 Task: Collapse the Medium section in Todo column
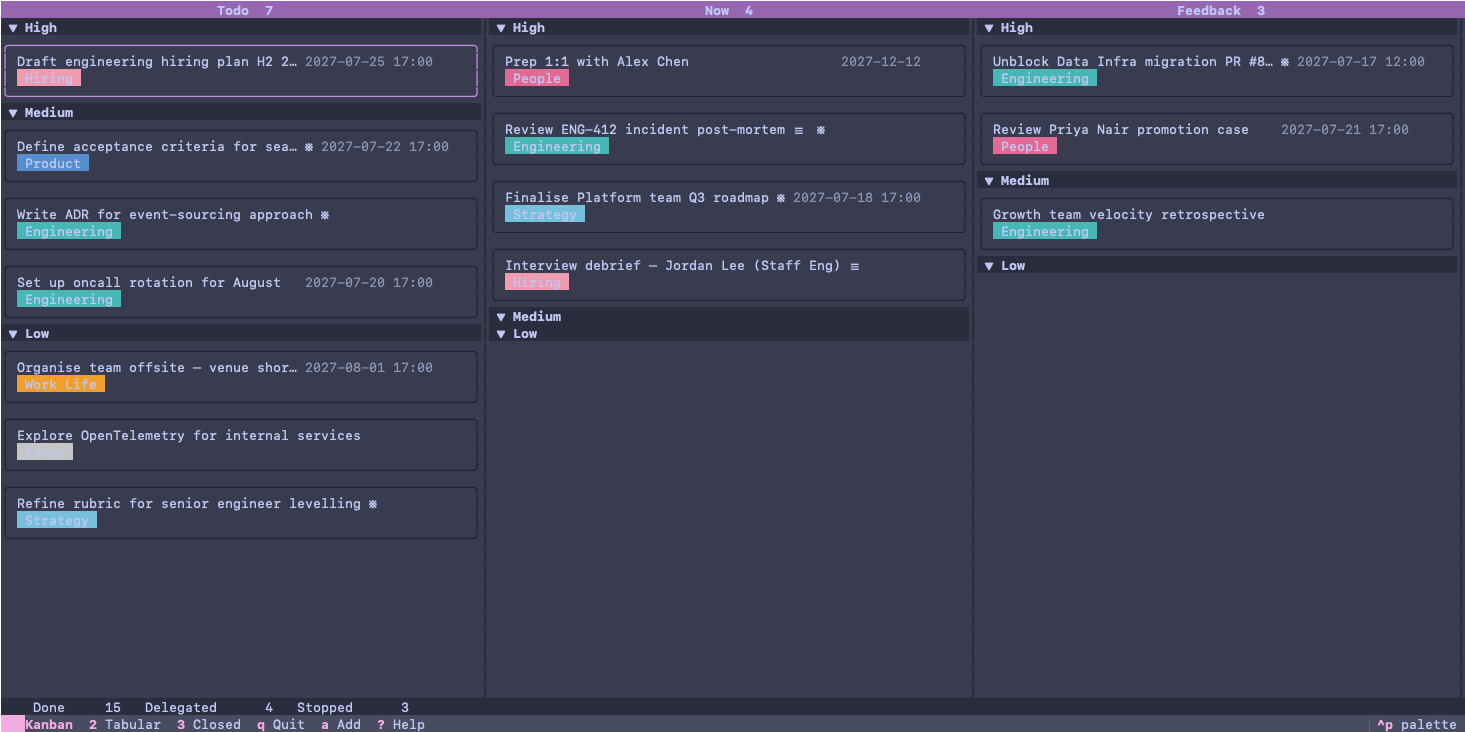click(x=13, y=113)
